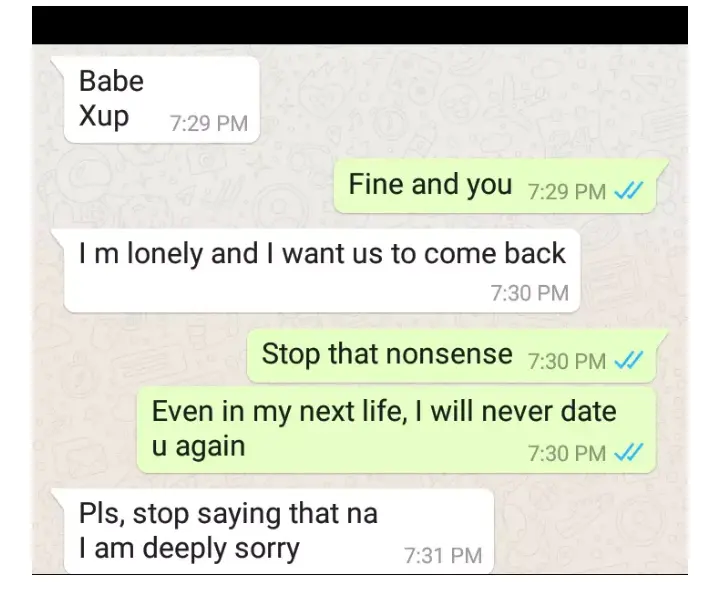Screen dimensions: 720x590
Task: Tap the word 'Babe' in first message
Action: tap(112, 81)
